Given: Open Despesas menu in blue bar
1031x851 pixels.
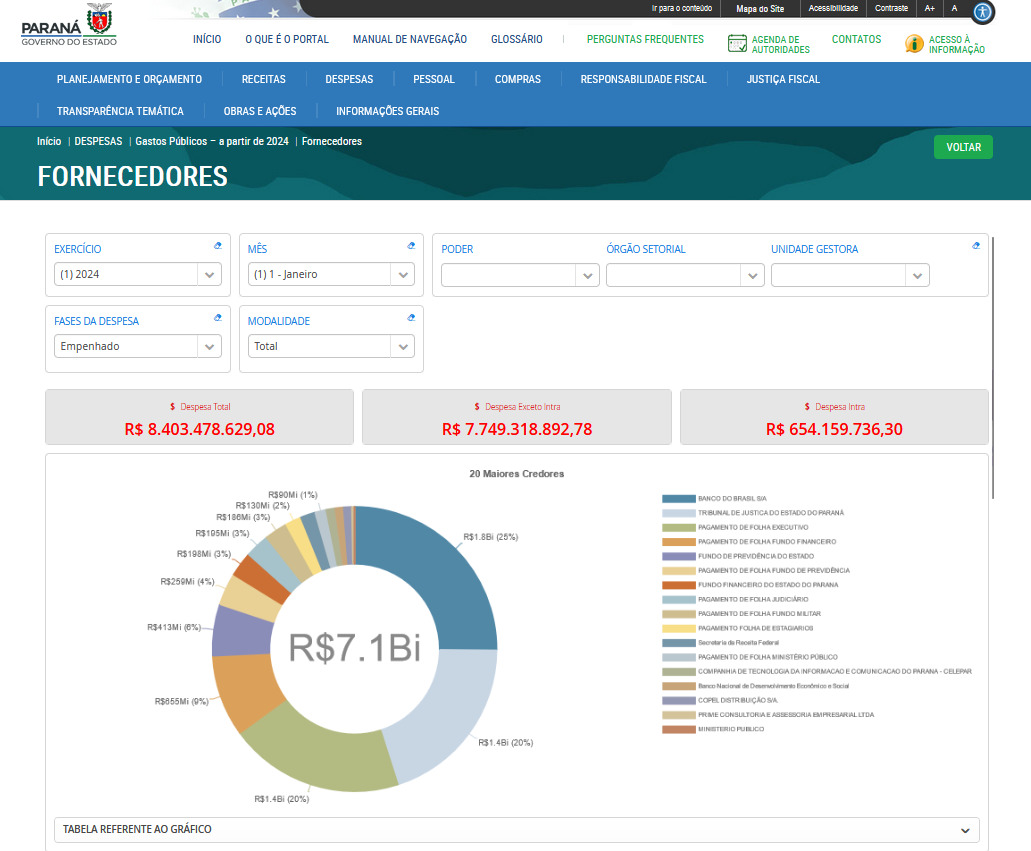Looking at the screenshot, I should point(349,79).
